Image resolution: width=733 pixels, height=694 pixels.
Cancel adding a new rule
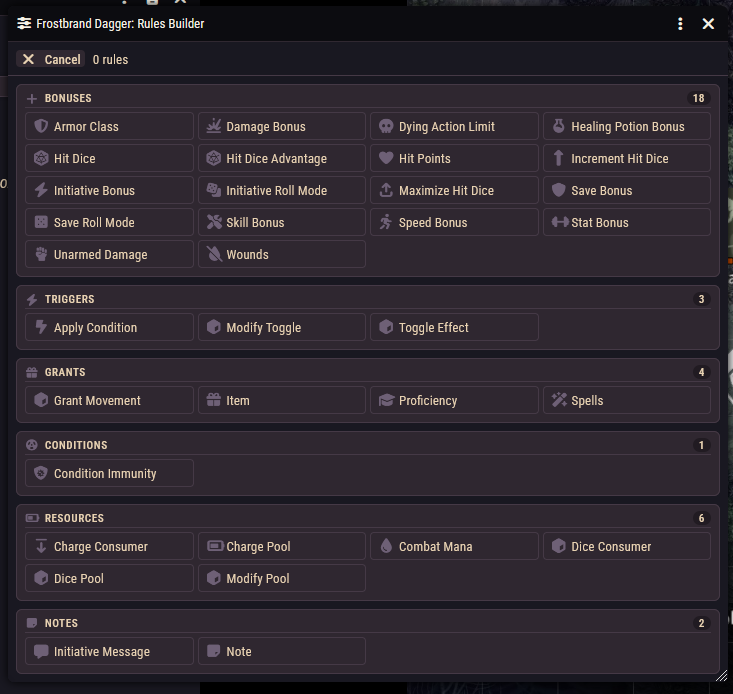click(x=51, y=59)
